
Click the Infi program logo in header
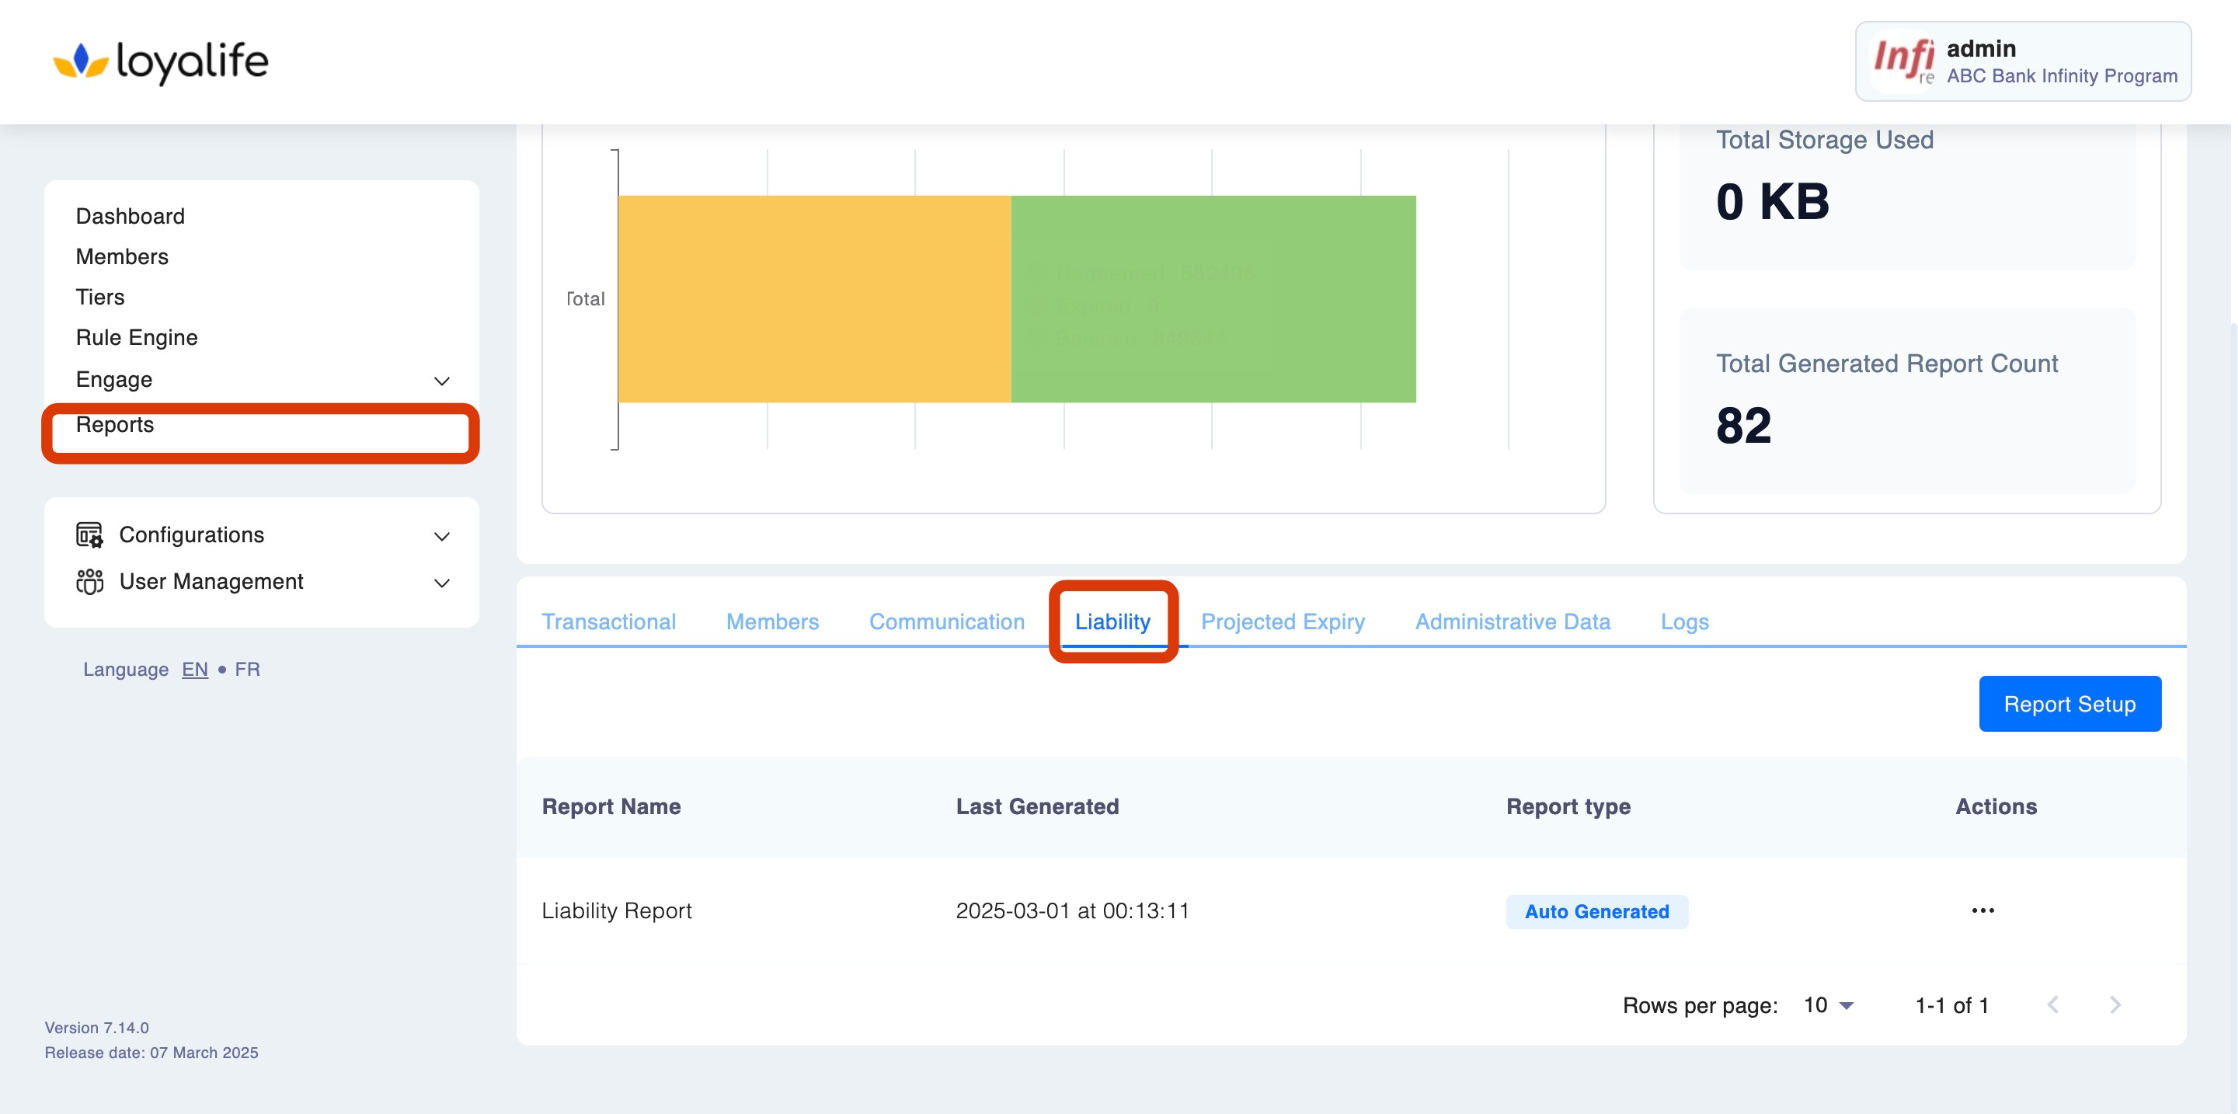pyautogui.click(x=1903, y=60)
